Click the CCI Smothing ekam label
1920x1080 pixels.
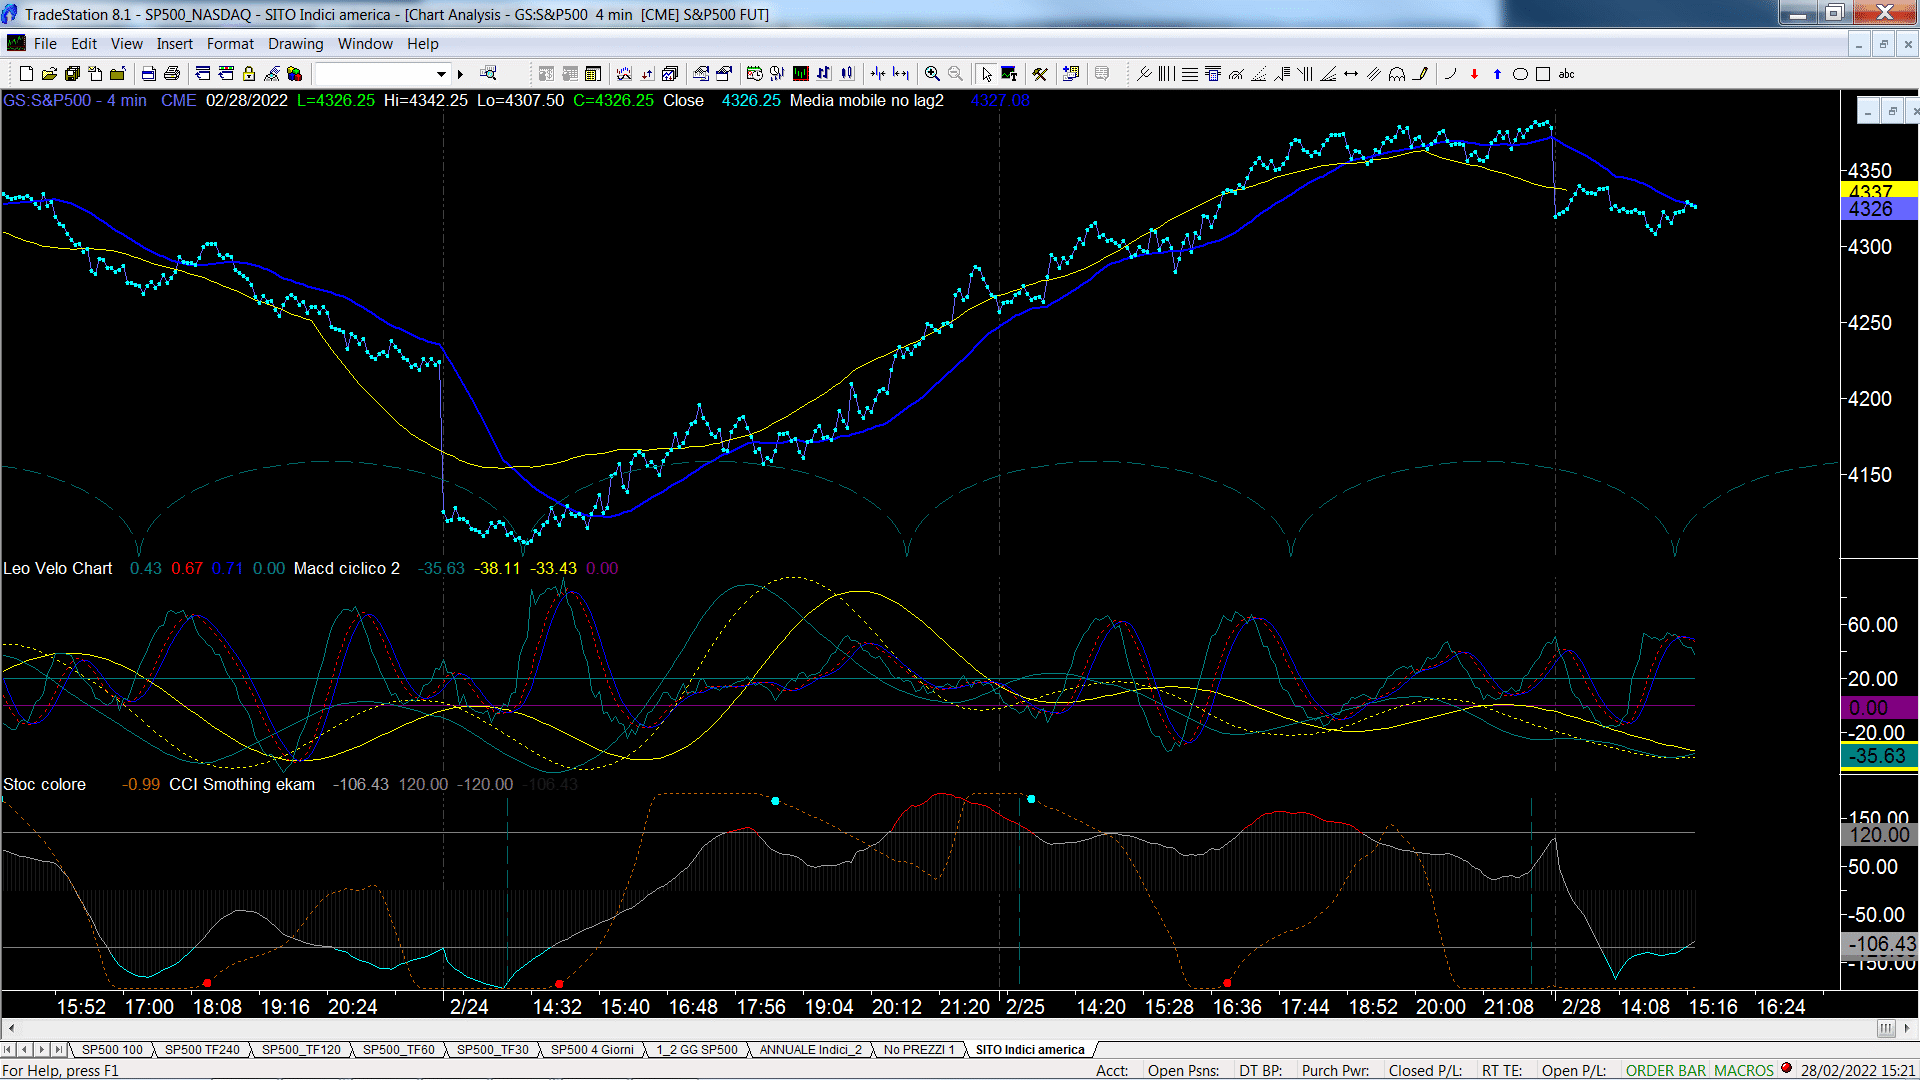point(242,784)
